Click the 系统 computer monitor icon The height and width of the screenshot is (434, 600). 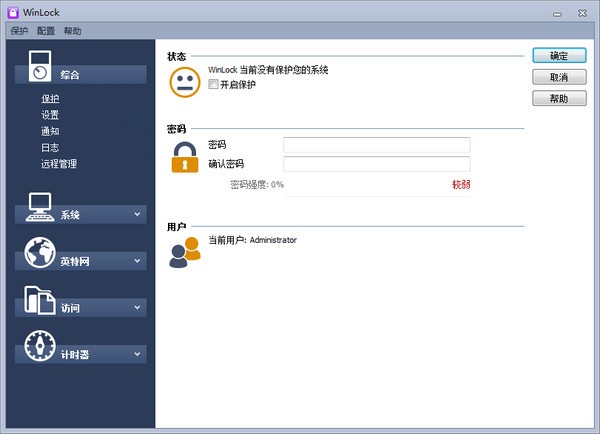point(39,207)
